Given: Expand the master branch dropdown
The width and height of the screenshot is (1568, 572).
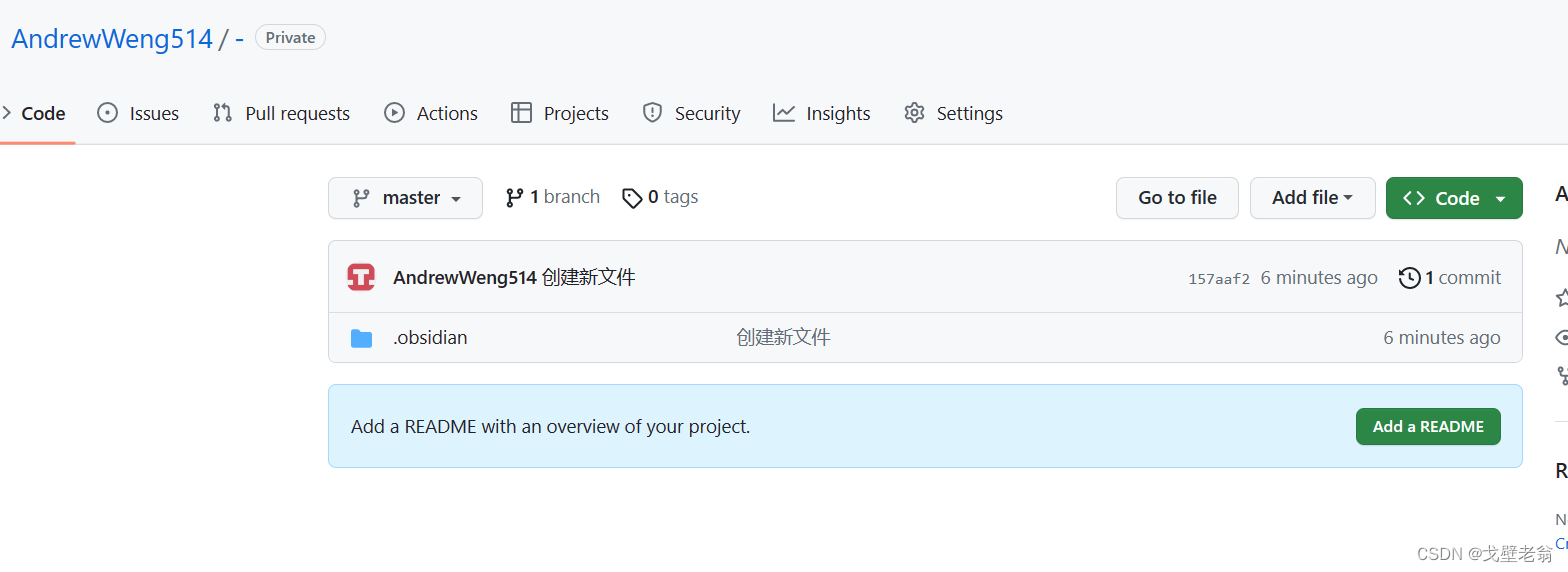Looking at the screenshot, I should coord(405,198).
